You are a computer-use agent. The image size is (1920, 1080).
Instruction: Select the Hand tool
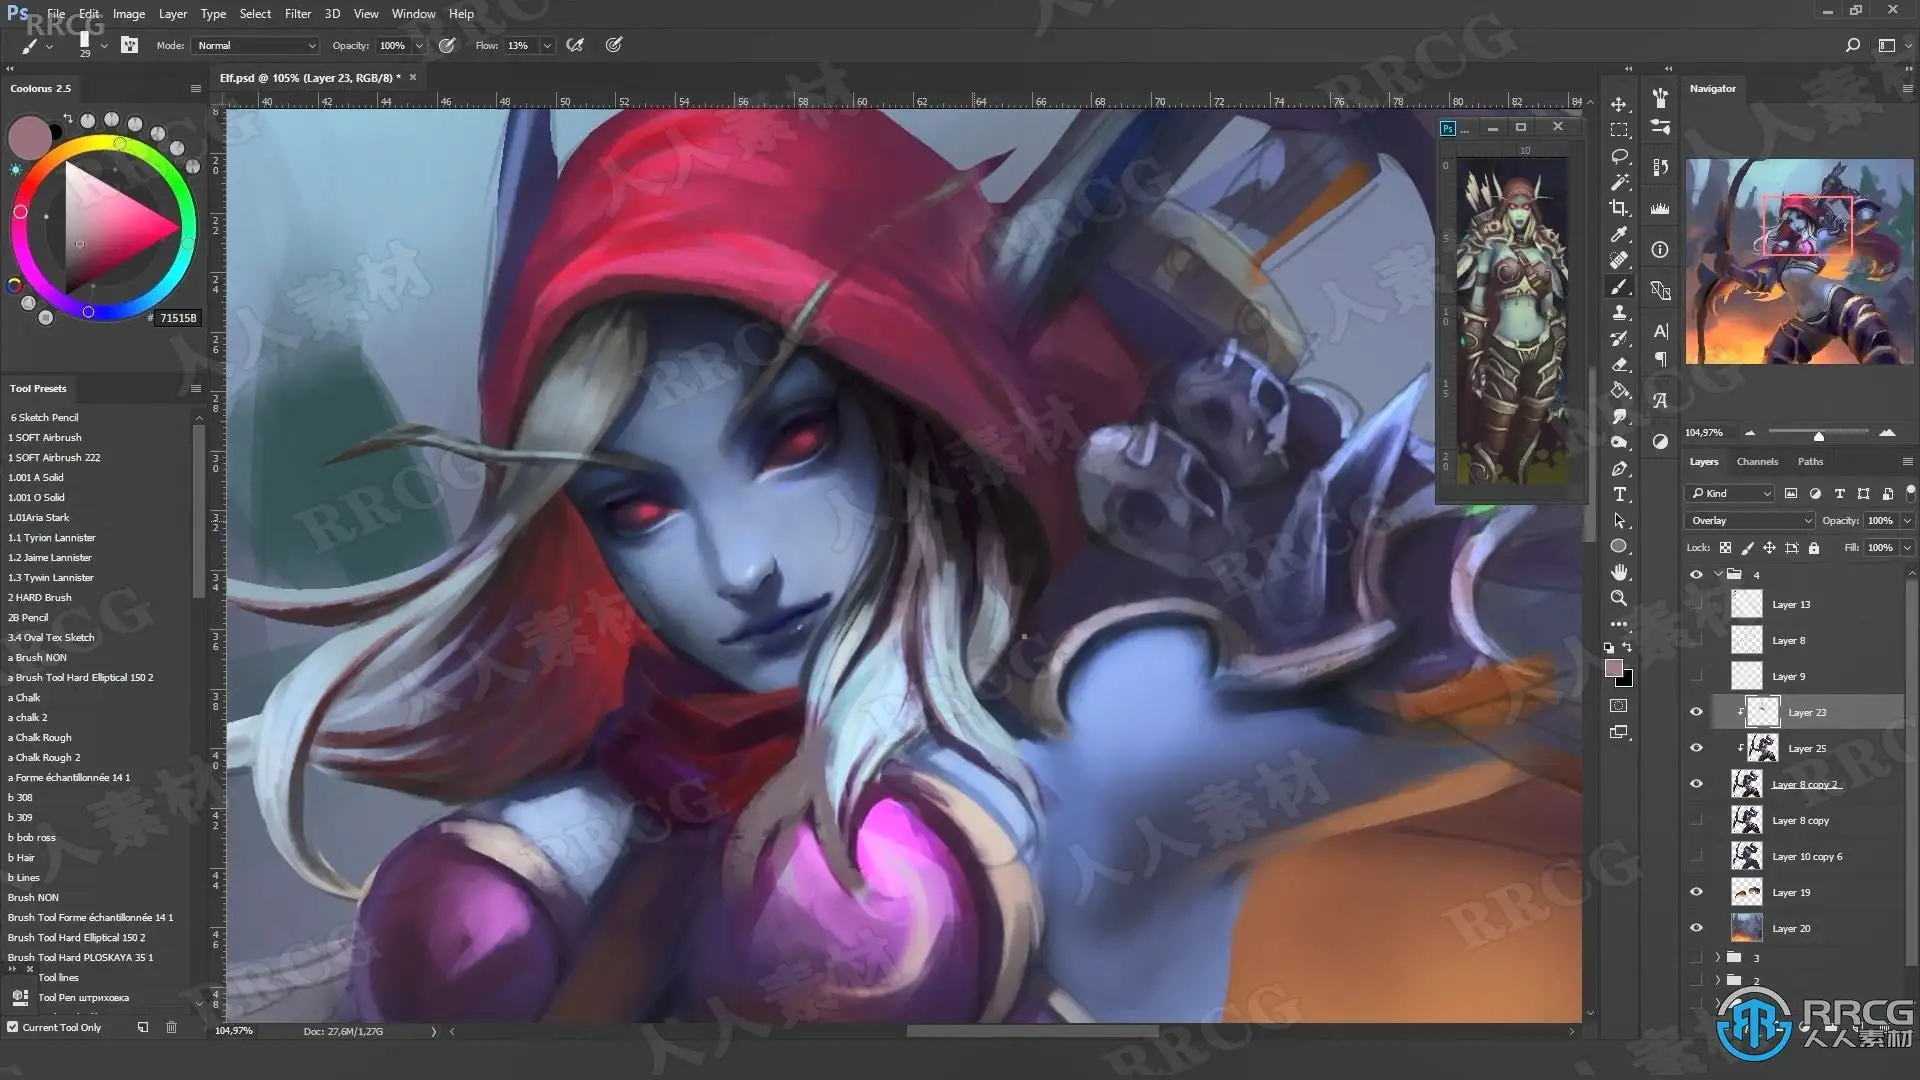point(1619,572)
